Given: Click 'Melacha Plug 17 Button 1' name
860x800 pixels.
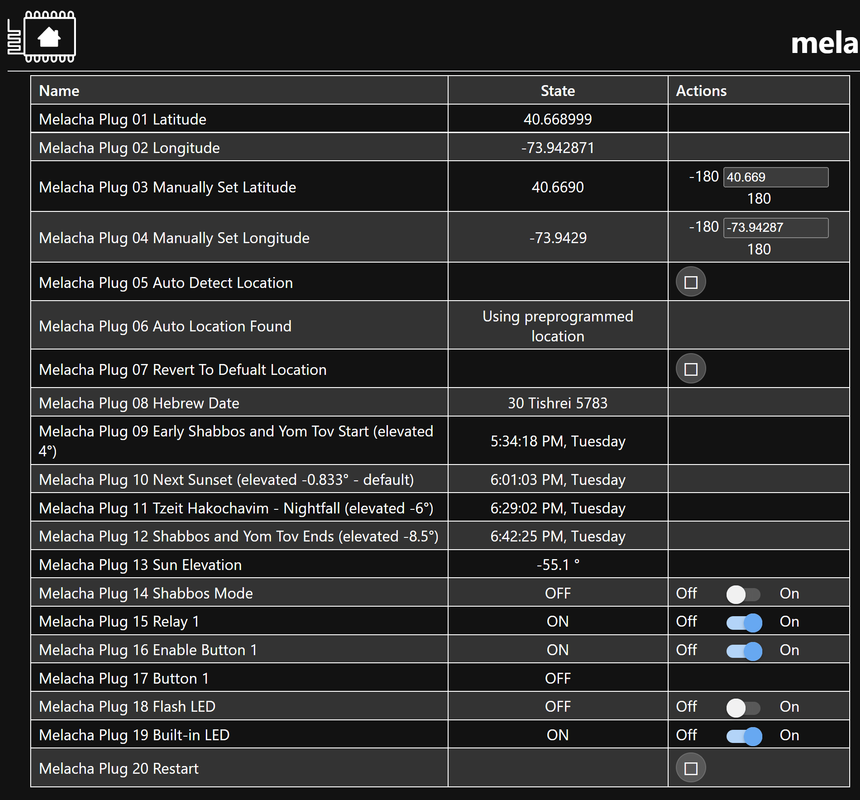Looking at the screenshot, I should tap(123, 679).
